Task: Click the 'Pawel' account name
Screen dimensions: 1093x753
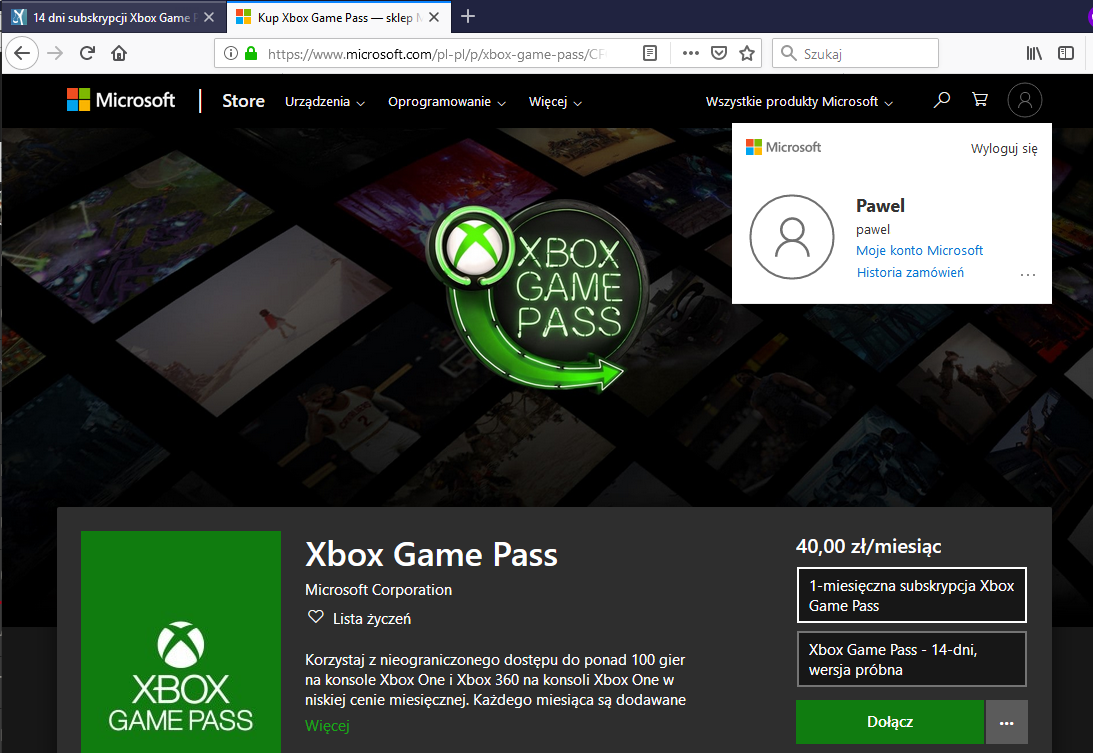Action: (x=880, y=206)
